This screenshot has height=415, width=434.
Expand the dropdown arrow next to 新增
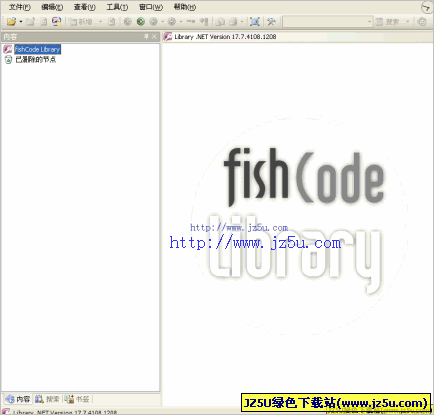(100, 22)
